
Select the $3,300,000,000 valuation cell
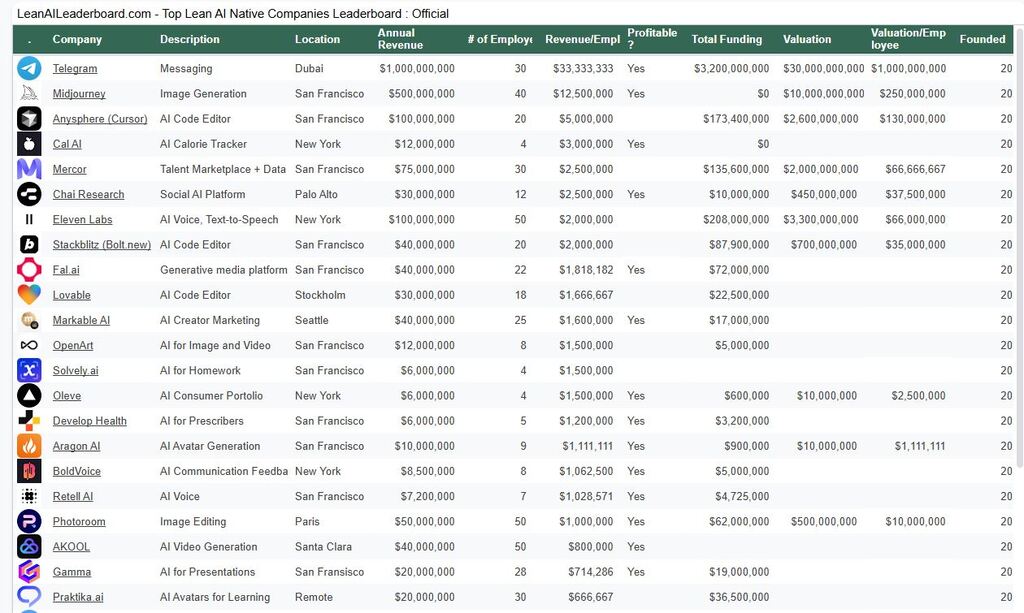[821, 219]
